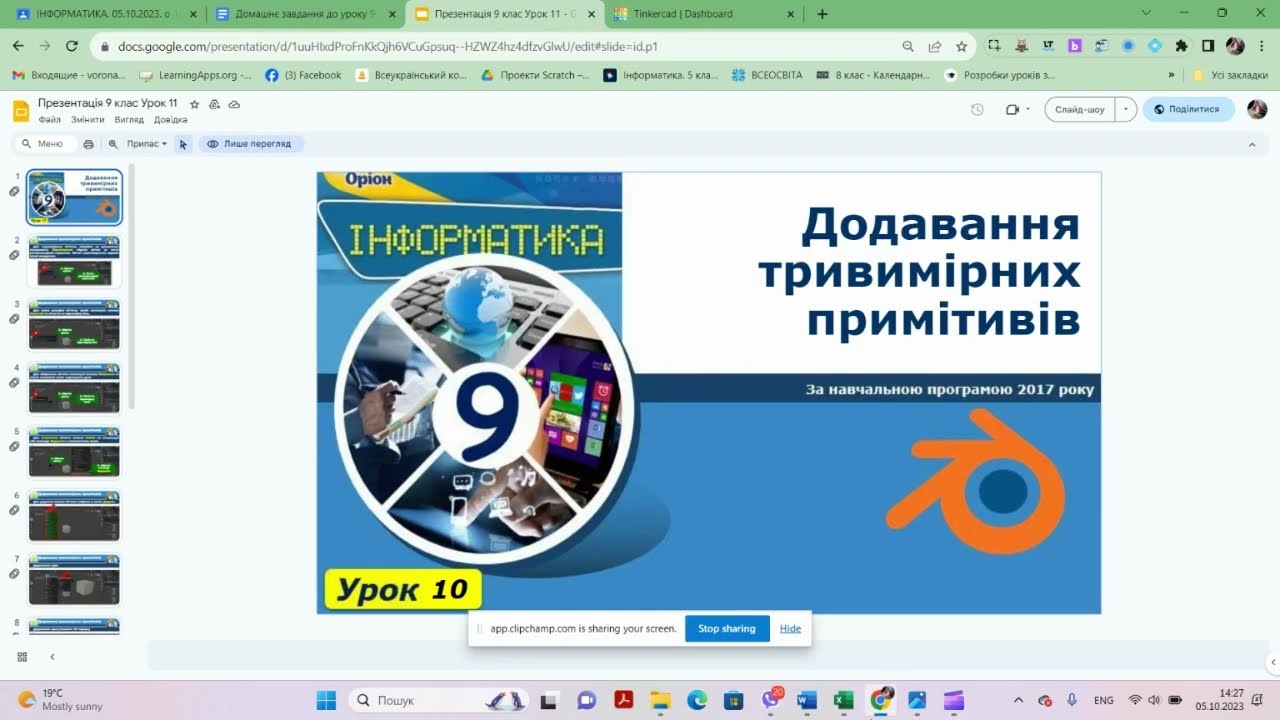The width and height of the screenshot is (1280, 720).
Task: Open version history clock icon
Action: [977, 109]
